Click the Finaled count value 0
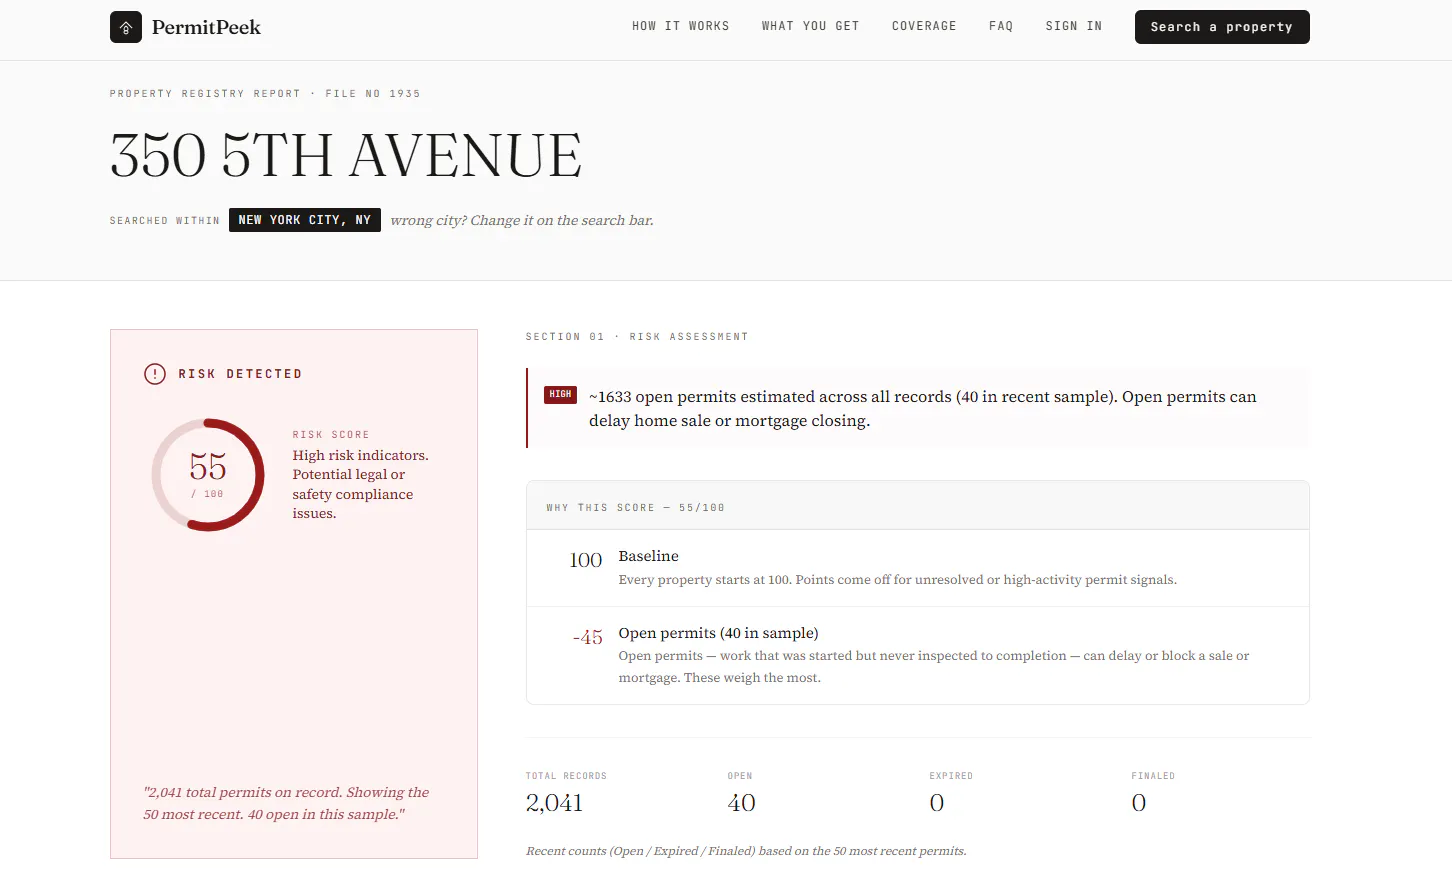 click(x=1139, y=803)
